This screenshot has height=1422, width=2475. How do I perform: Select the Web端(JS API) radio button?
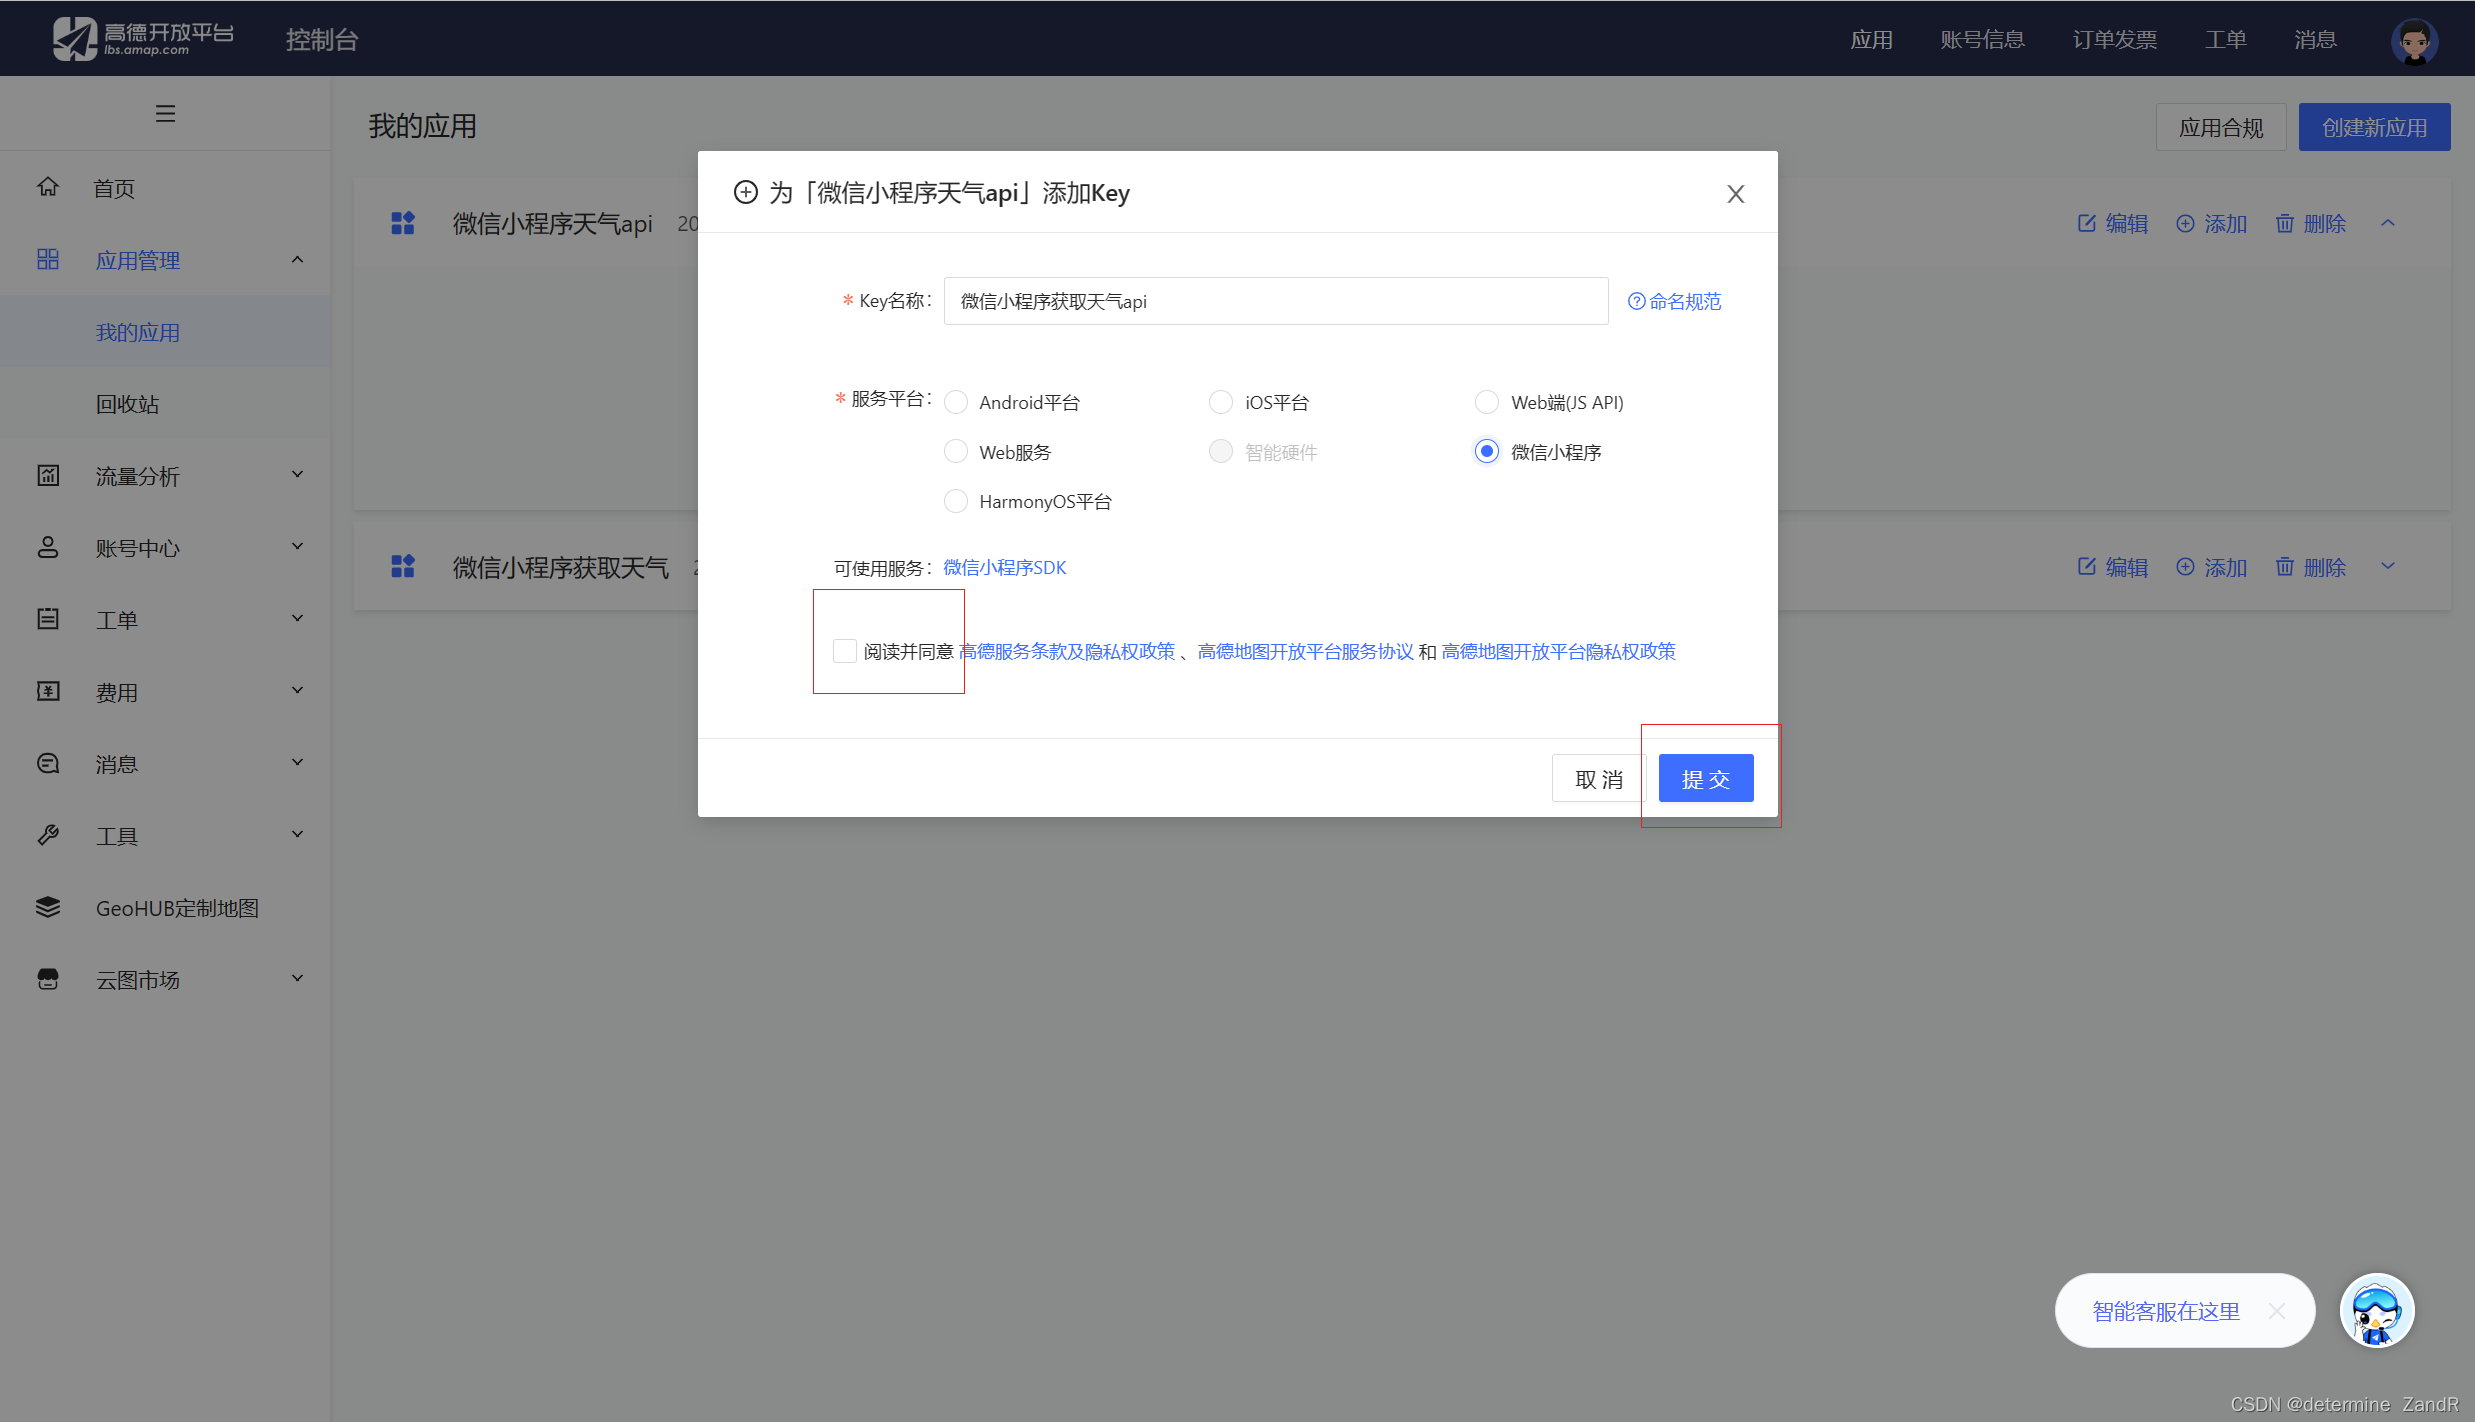[x=1487, y=402]
